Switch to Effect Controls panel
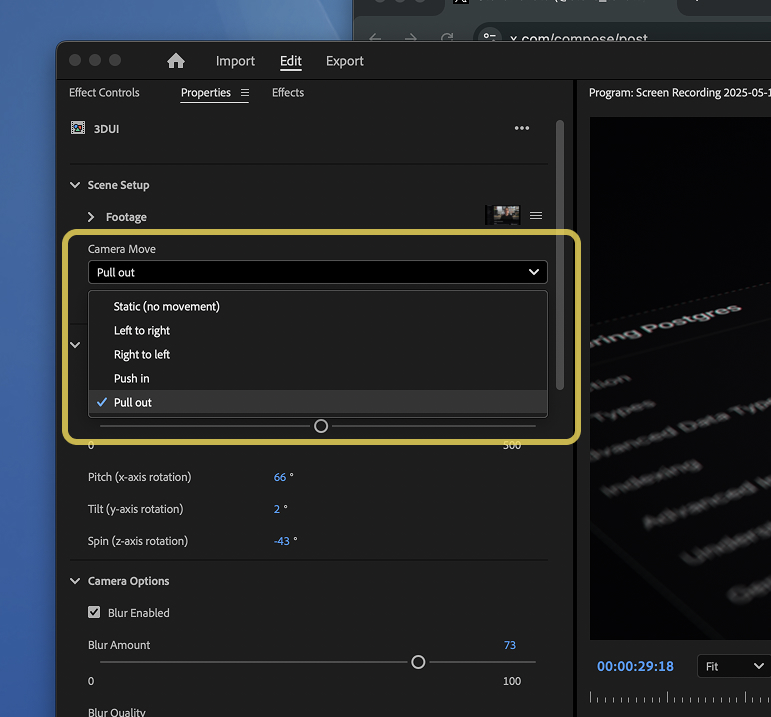Screen dimensions: 771x717 click(x=104, y=92)
